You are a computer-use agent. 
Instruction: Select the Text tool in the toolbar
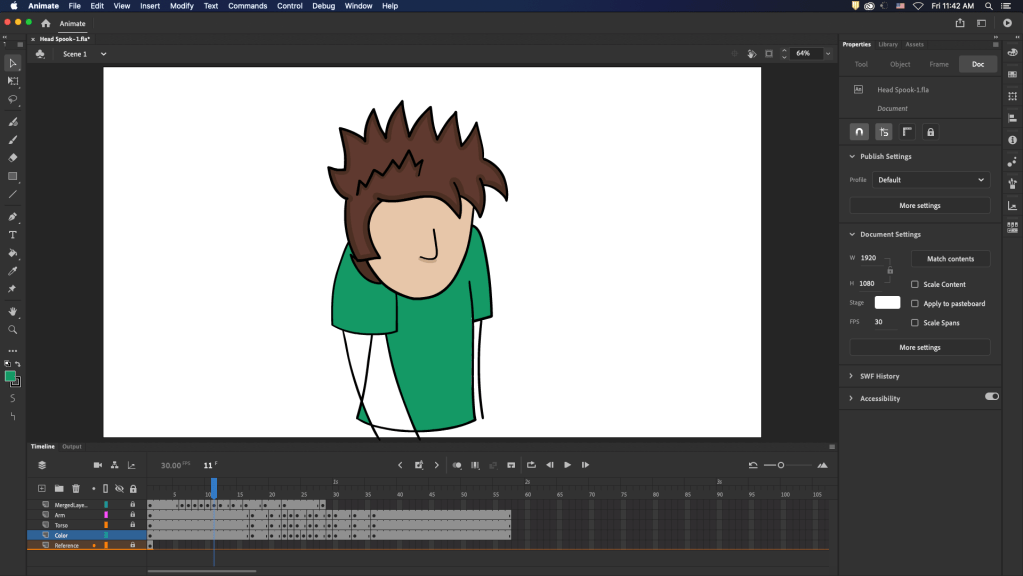[13, 235]
